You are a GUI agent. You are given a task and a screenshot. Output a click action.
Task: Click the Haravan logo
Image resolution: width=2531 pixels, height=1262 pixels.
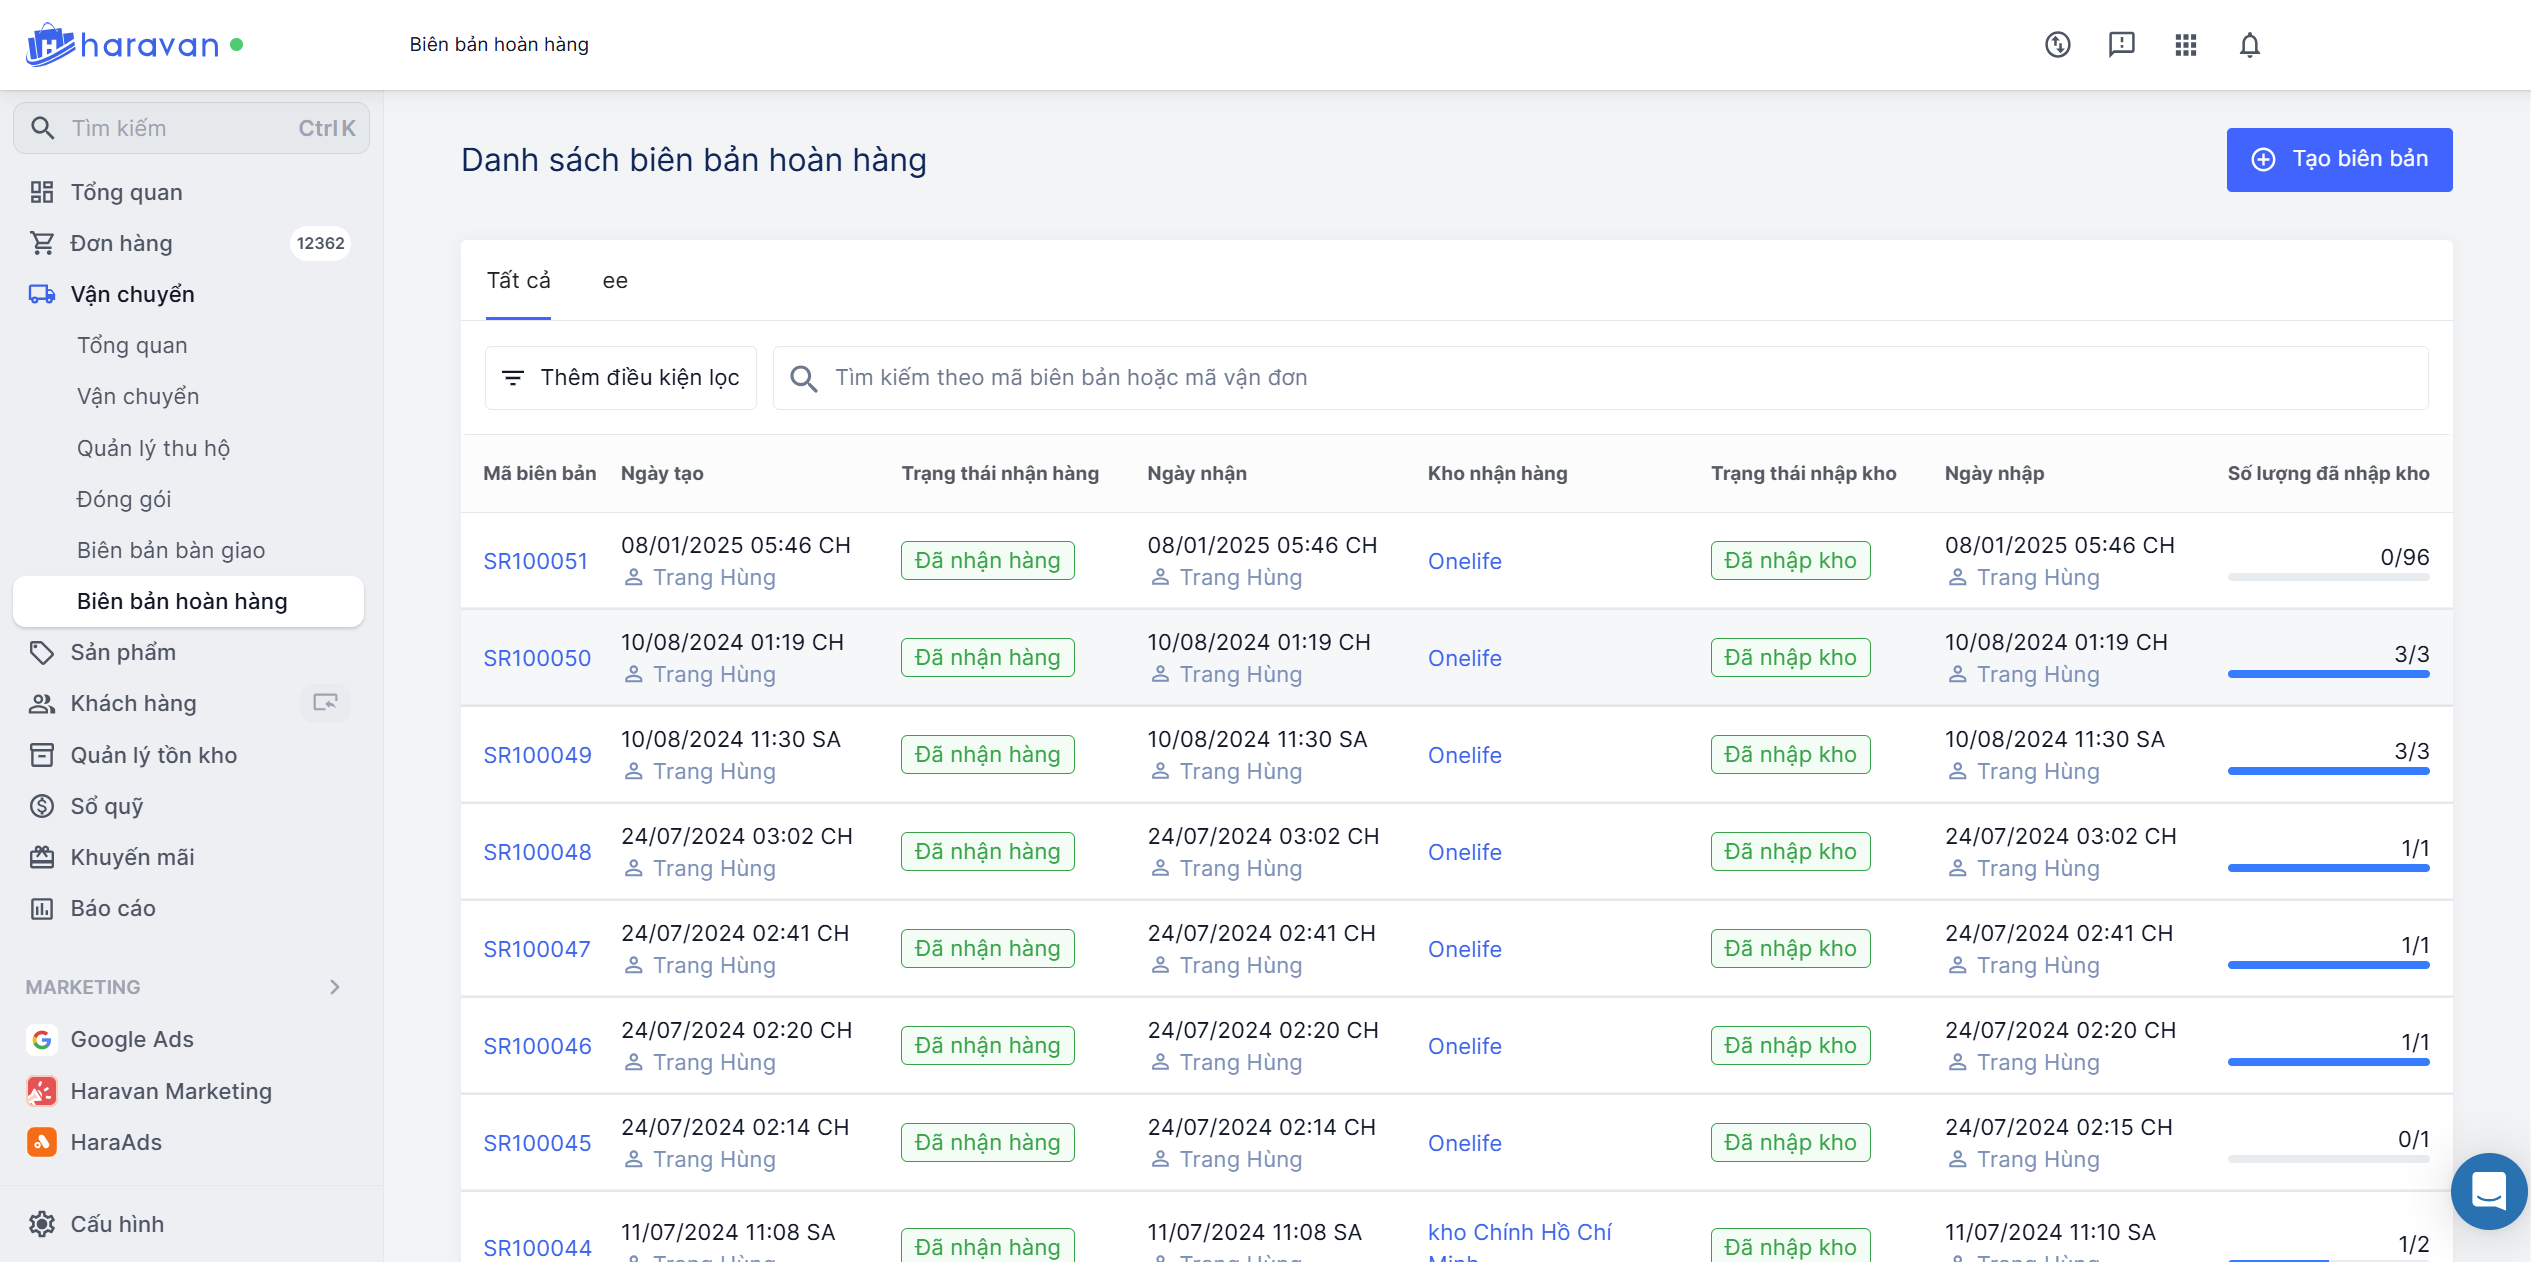(x=123, y=45)
